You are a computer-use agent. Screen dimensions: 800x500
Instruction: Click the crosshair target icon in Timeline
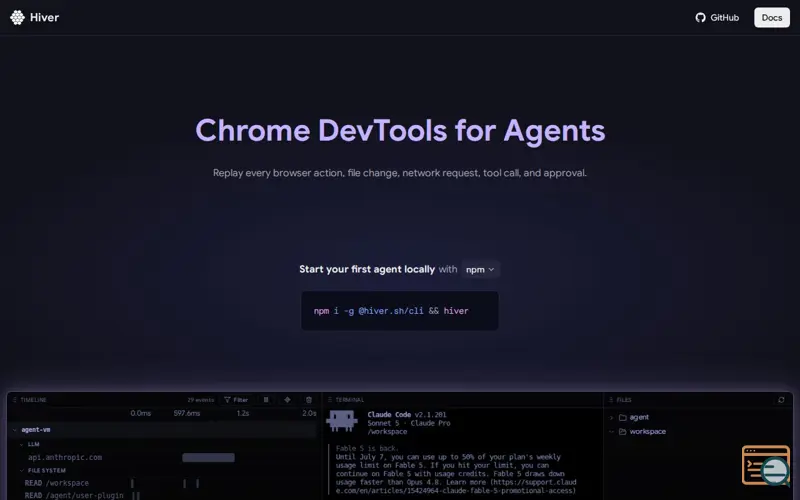point(287,400)
